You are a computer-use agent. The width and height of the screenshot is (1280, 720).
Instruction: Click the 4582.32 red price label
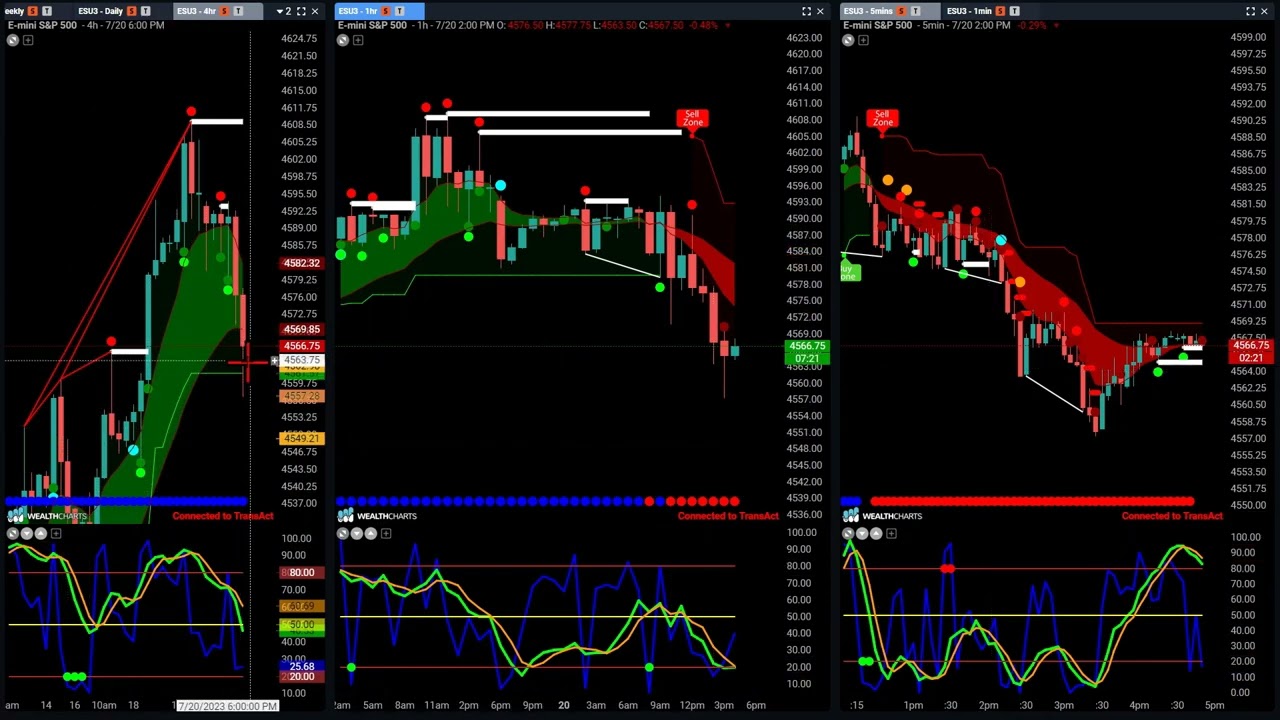(301, 263)
